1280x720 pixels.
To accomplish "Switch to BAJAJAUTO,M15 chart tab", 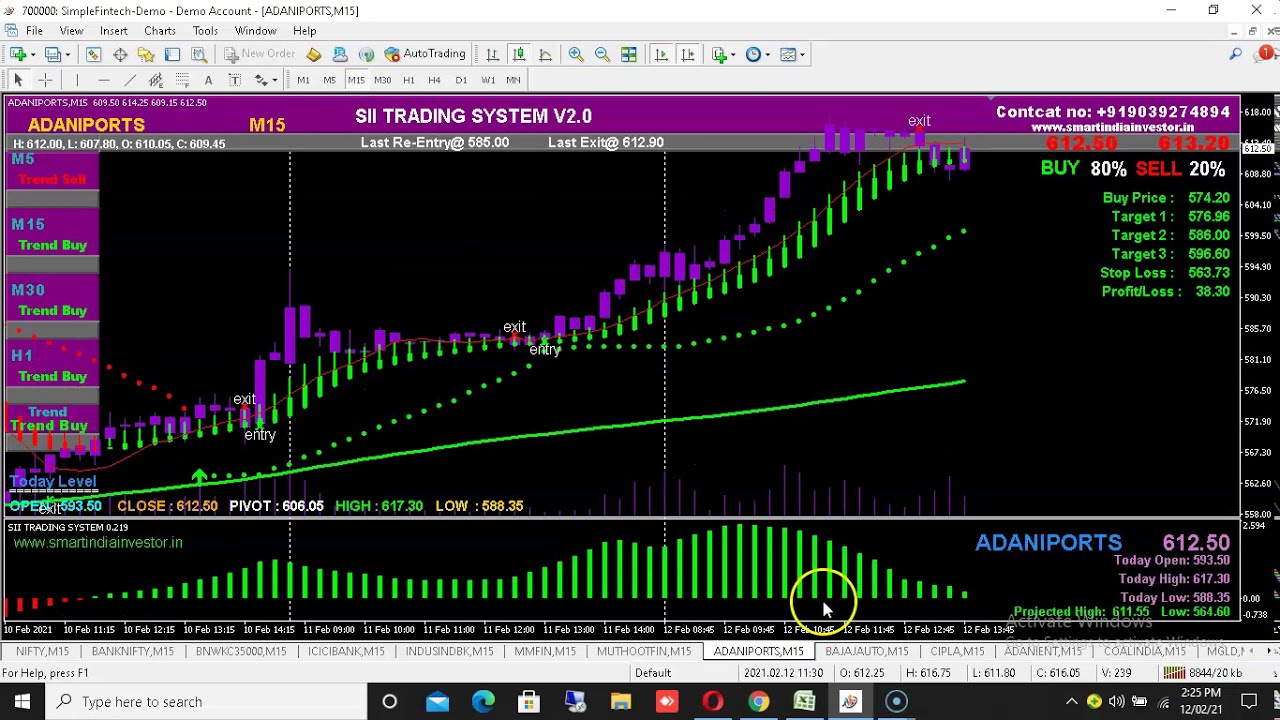I will (866, 651).
